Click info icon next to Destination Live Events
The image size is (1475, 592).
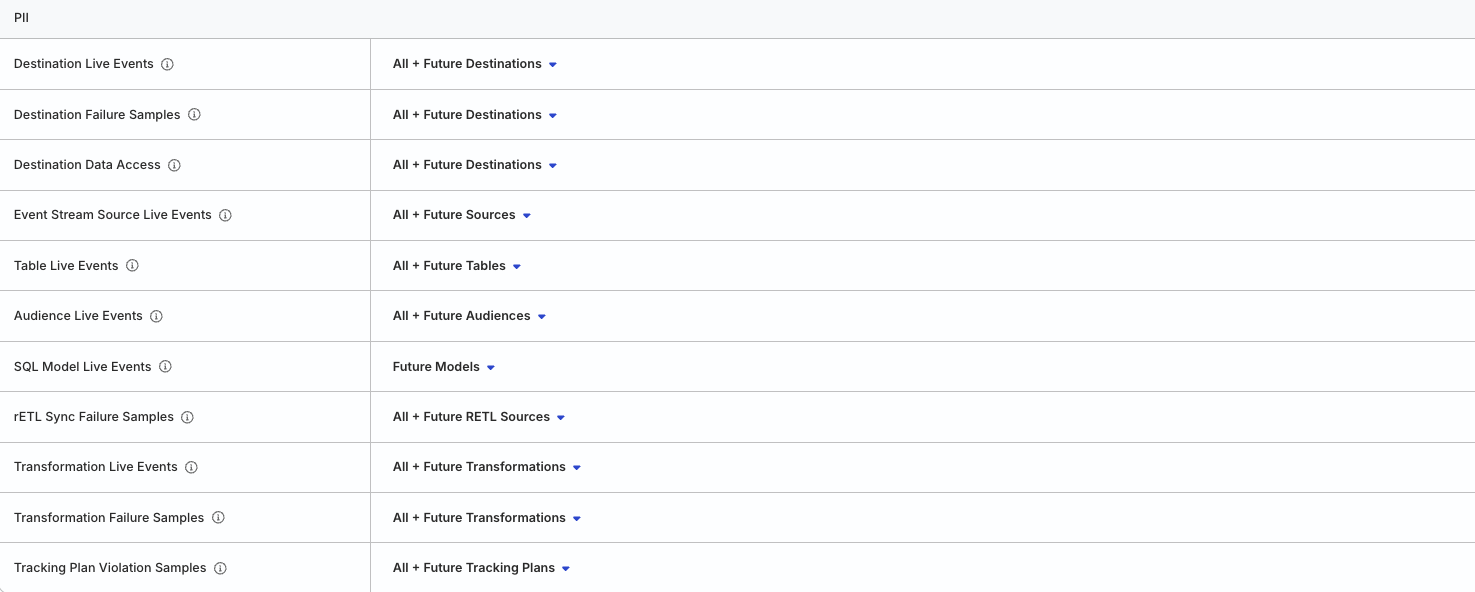click(x=167, y=64)
